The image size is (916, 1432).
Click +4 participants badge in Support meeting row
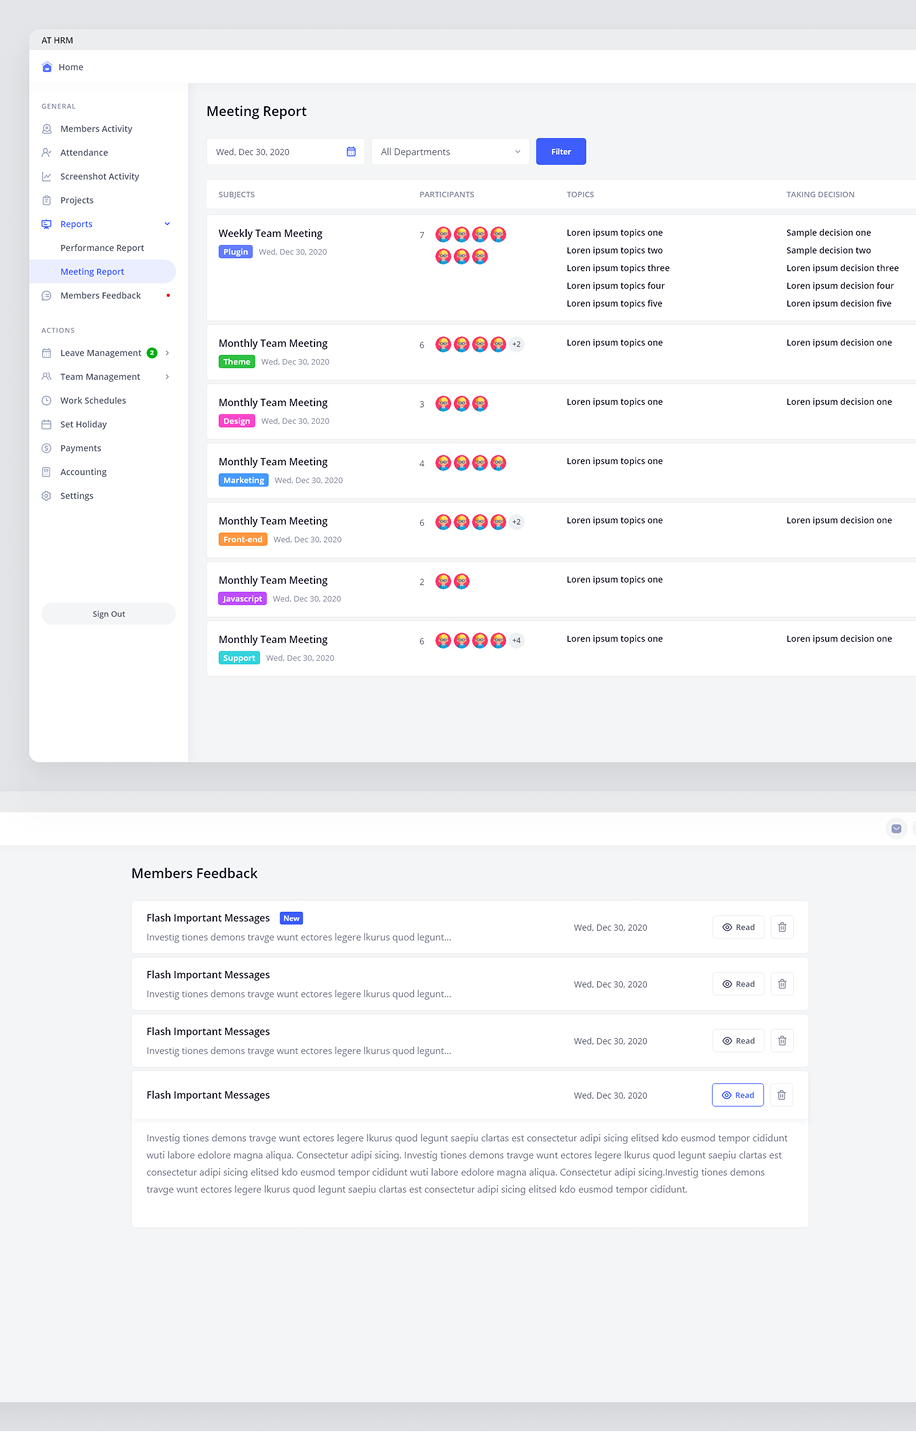pyautogui.click(x=516, y=640)
